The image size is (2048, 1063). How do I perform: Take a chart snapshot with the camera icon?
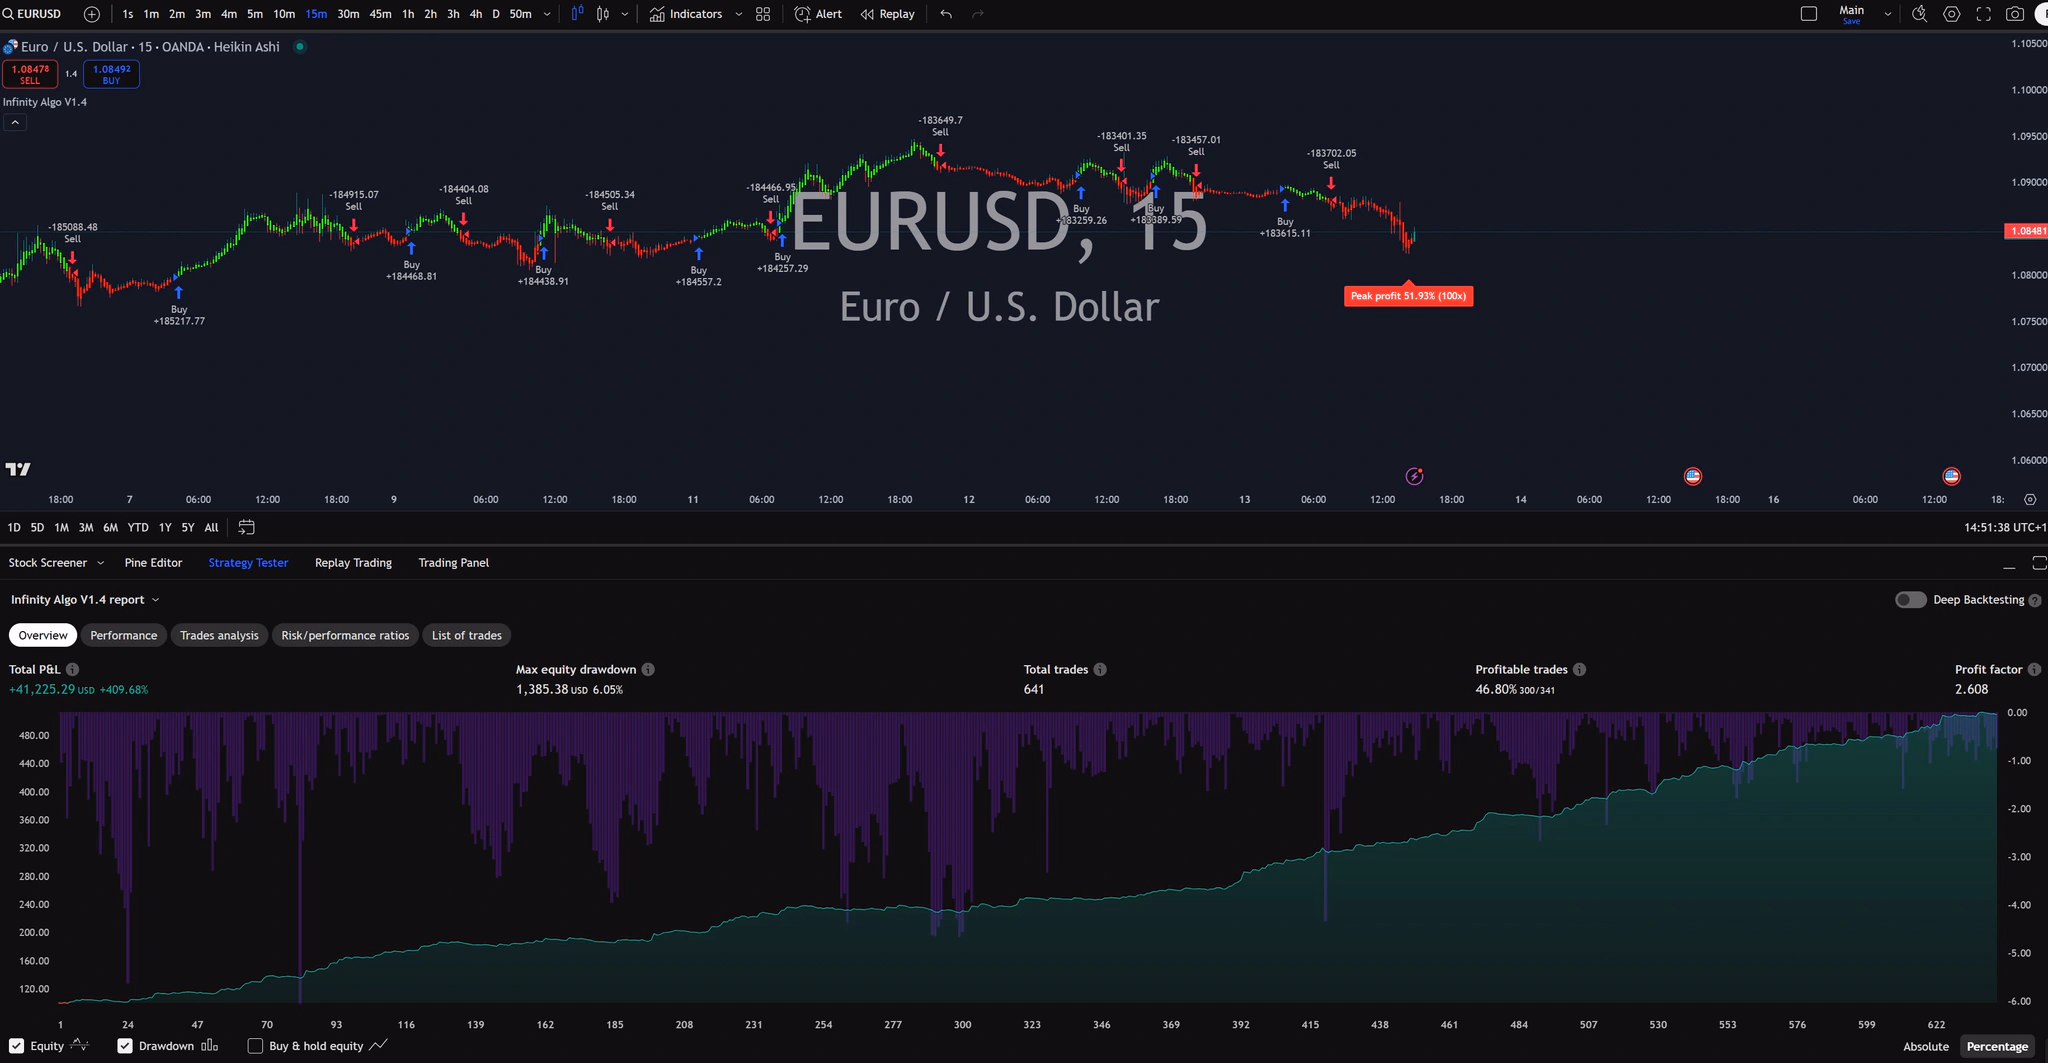(2013, 14)
